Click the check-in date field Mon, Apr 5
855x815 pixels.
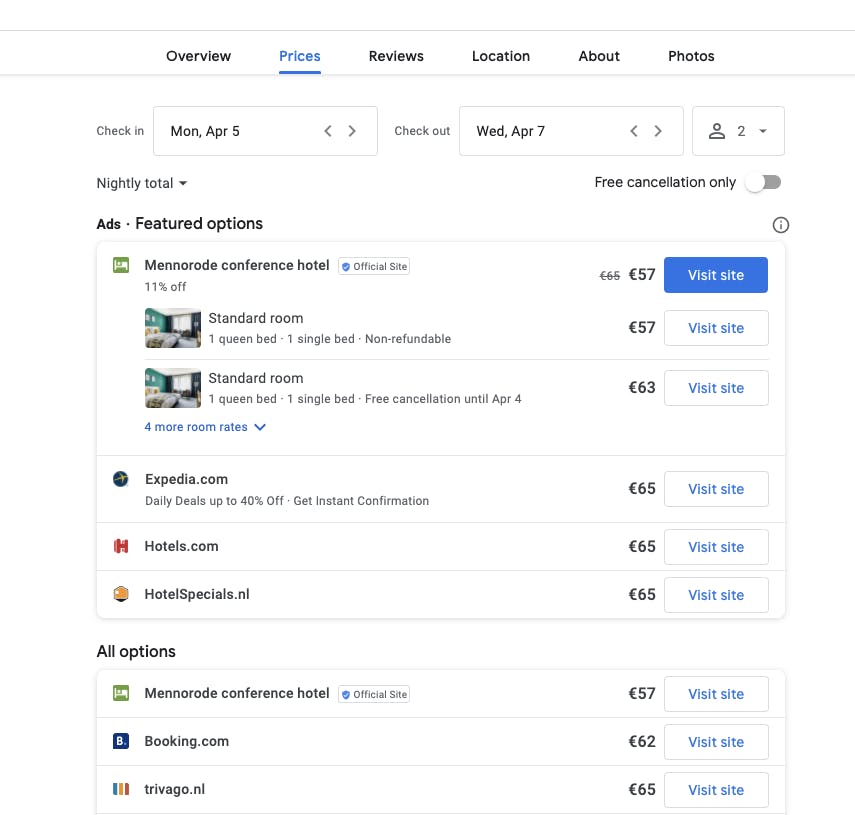pos(265,131)
